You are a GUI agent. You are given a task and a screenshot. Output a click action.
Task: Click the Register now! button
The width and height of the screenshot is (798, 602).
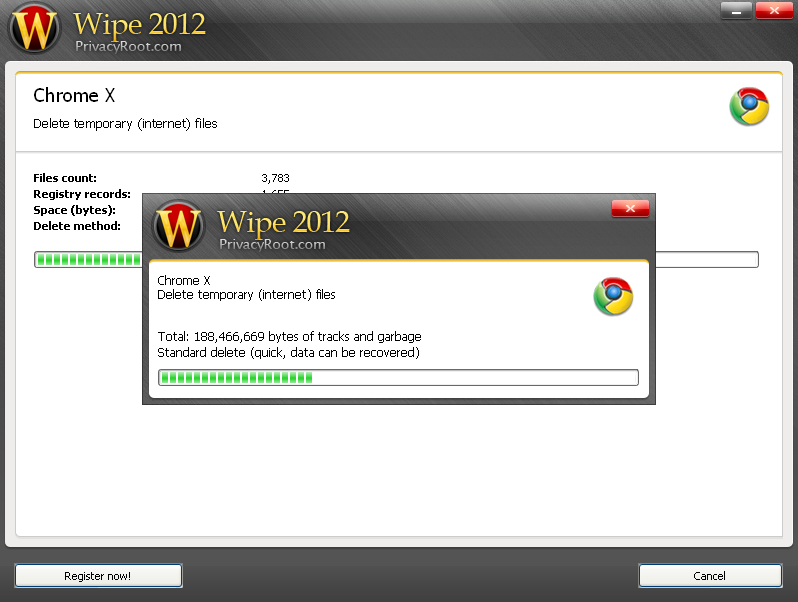tap(98, 576)
